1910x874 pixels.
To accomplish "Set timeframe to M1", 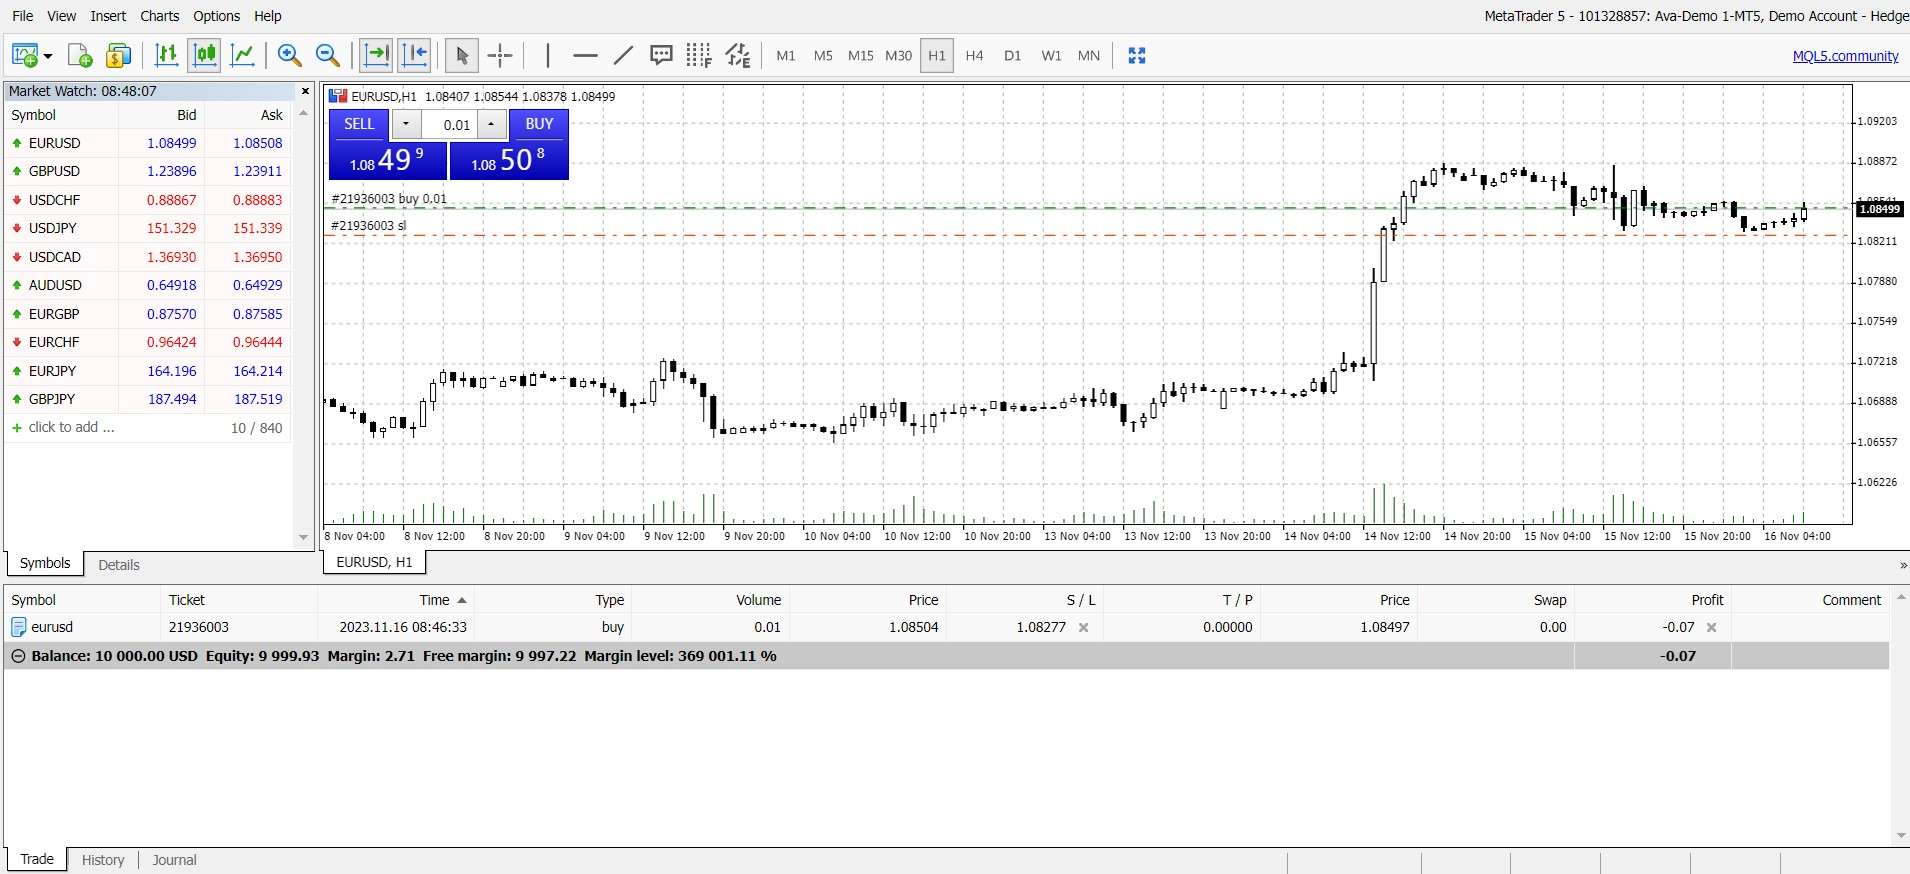I will [786, 56].
